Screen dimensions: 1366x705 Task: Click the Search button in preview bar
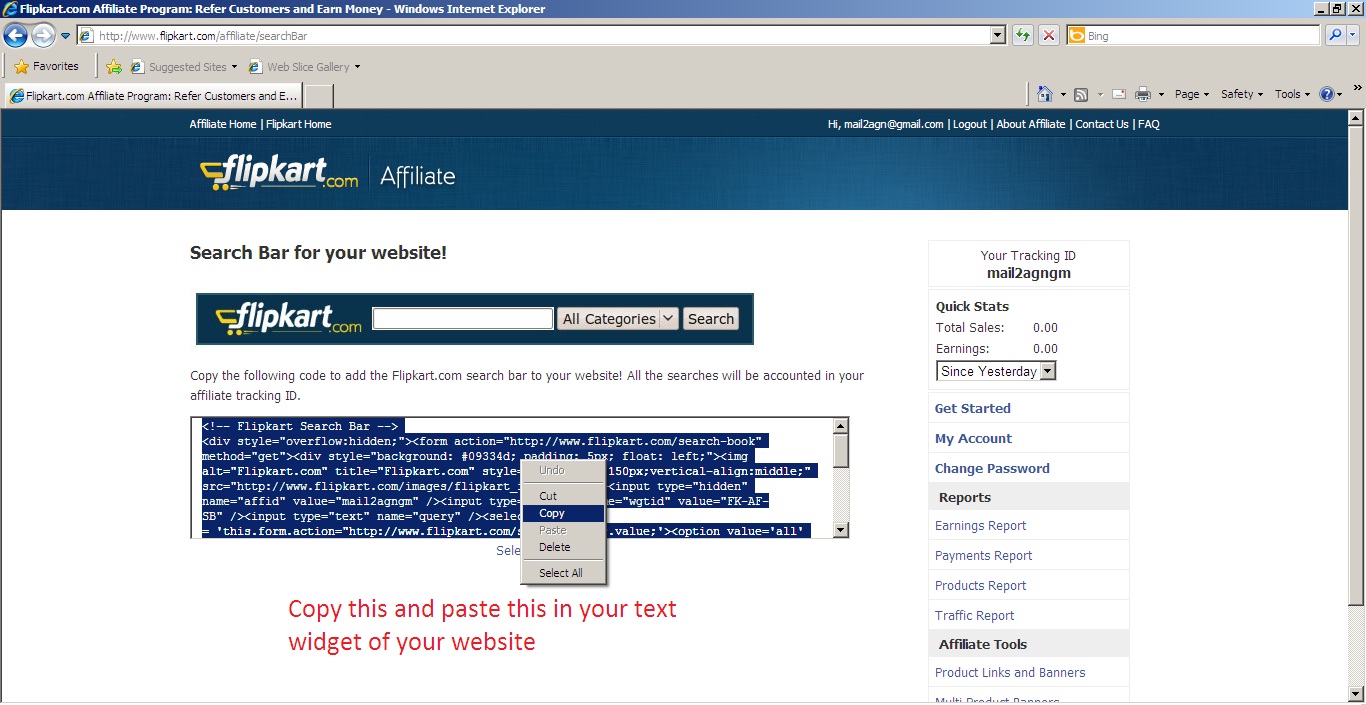(711, 319)
